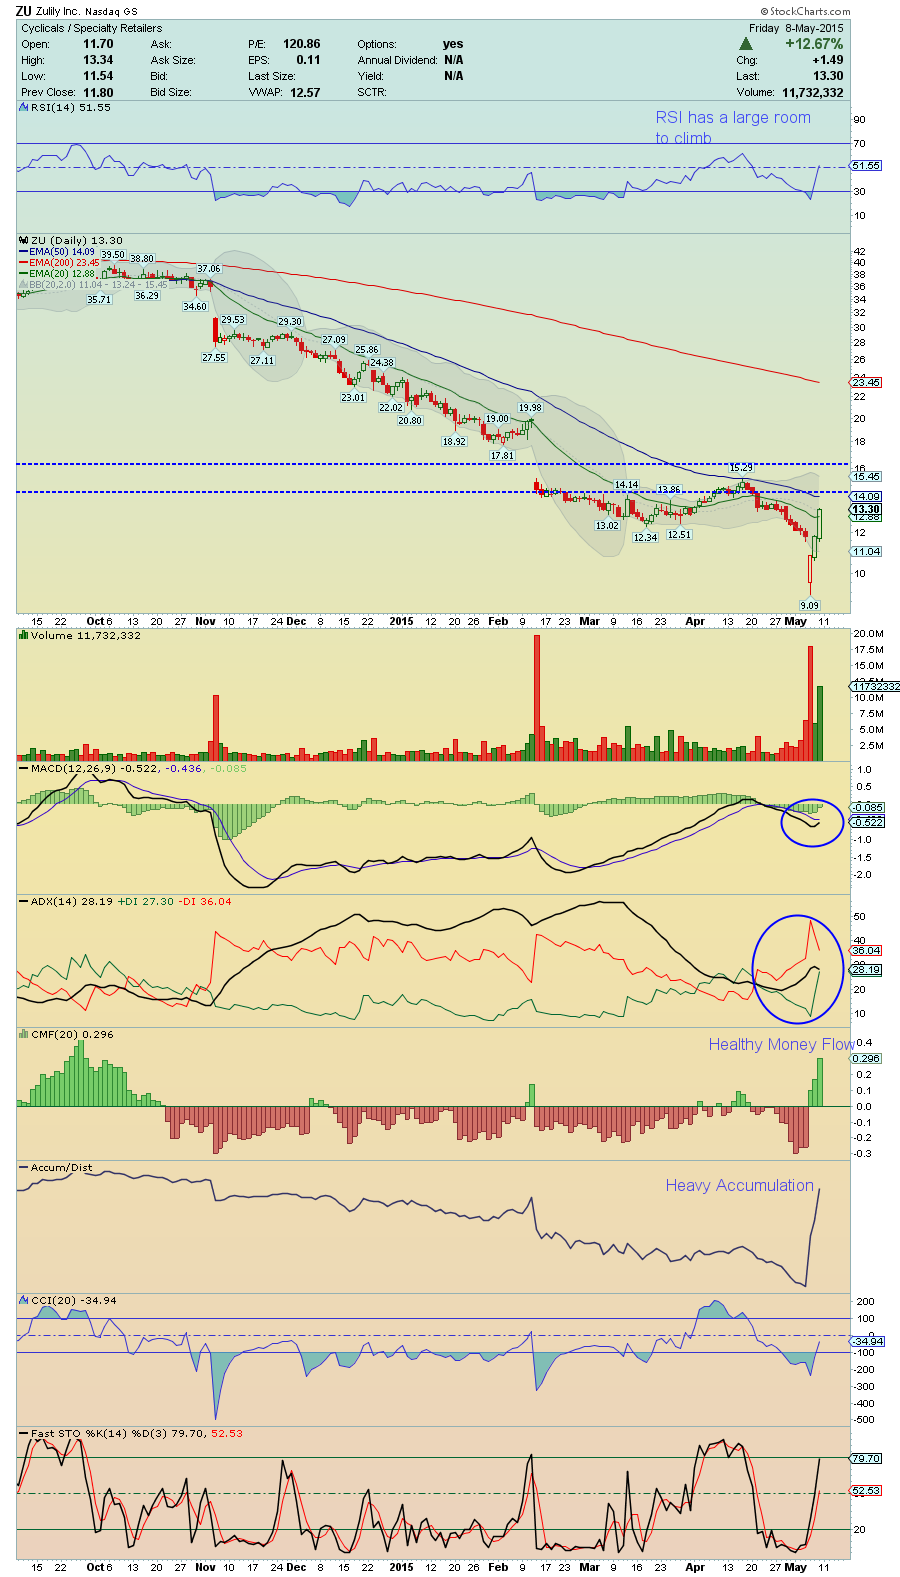Click the 17.81 low price label

click(x=502, y=455)
